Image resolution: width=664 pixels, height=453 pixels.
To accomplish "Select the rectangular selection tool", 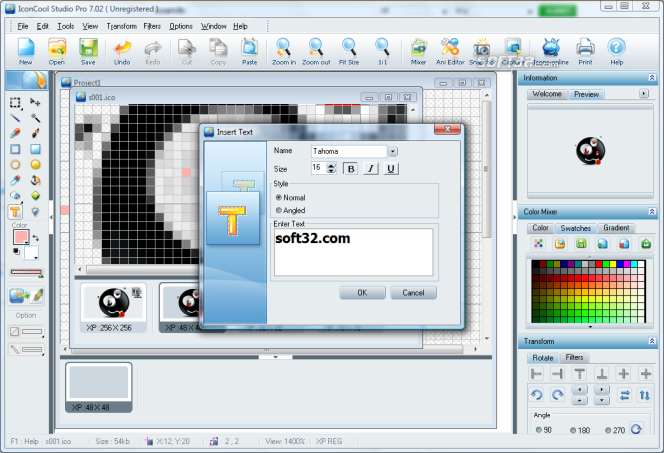I will coord(15,102).
